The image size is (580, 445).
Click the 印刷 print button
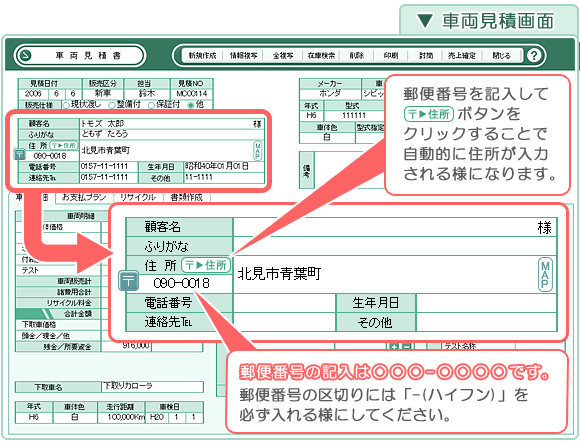click(x=391, y=55)
